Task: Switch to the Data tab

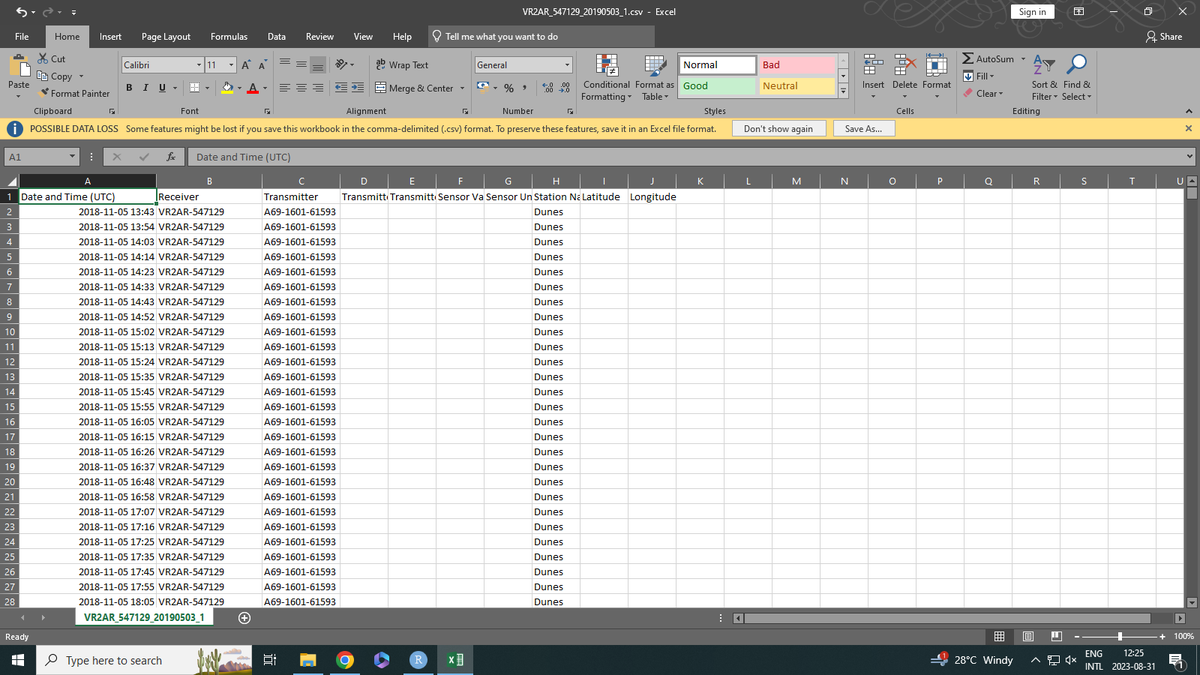Action: pyautogui.click(x=277, y=36)
